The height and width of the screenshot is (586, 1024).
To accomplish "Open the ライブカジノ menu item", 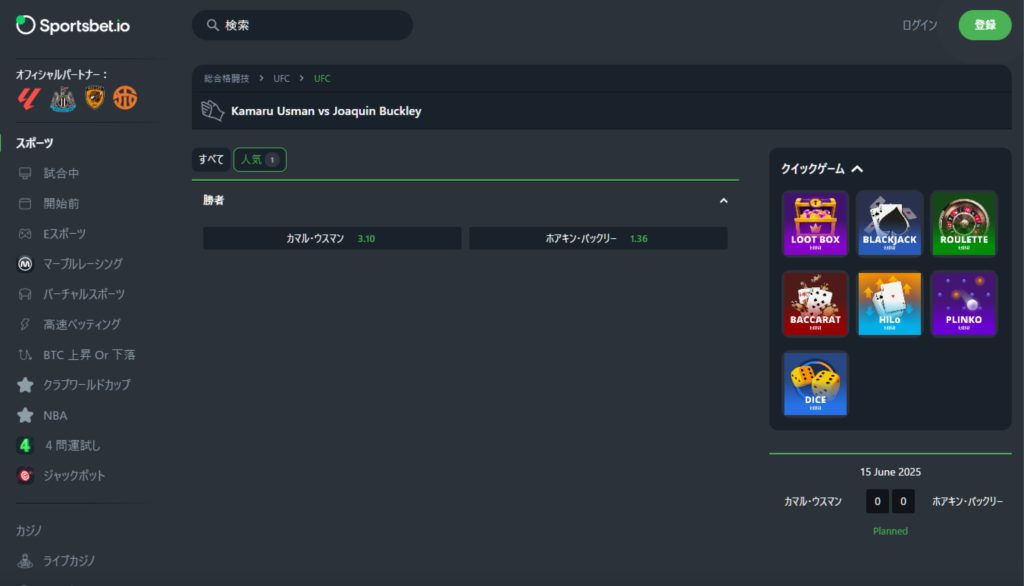I will click(69, 561).
